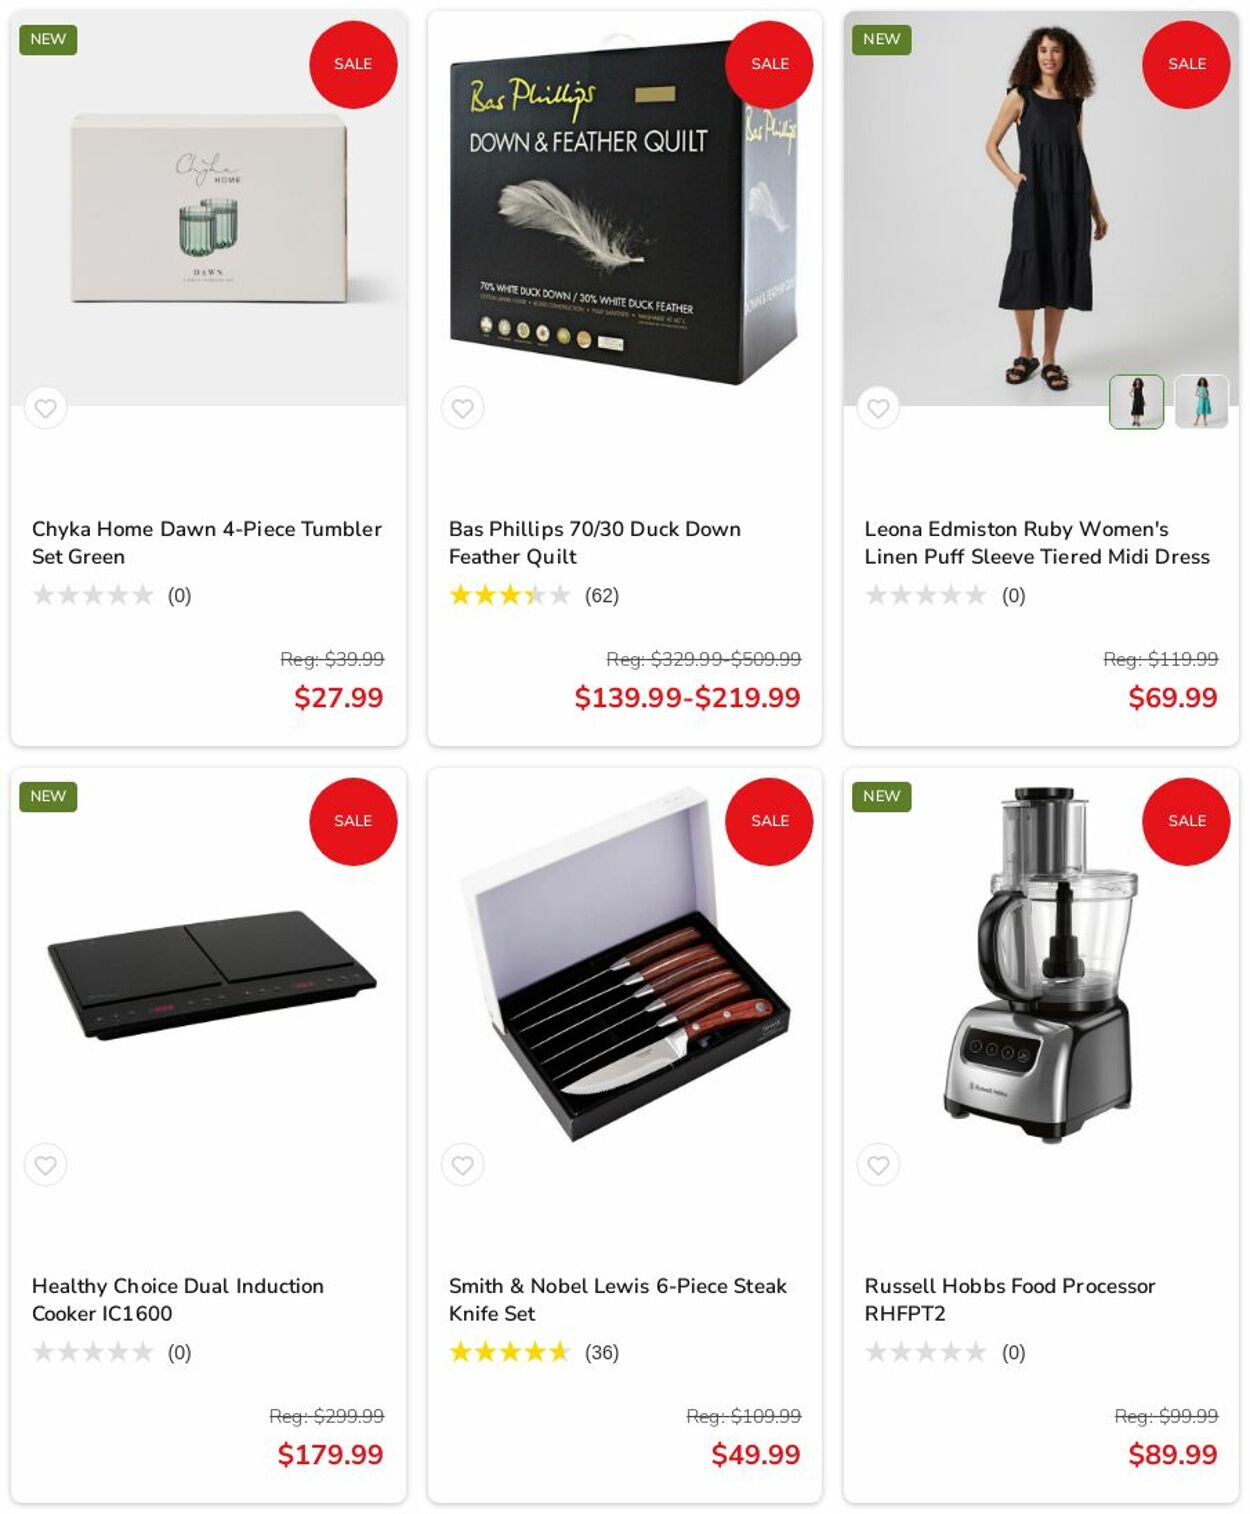Image resolution: width=1250 pixels, height=1514 pixels.
Task: Select the teal dress color swatch
Action: pos(1201,402)
